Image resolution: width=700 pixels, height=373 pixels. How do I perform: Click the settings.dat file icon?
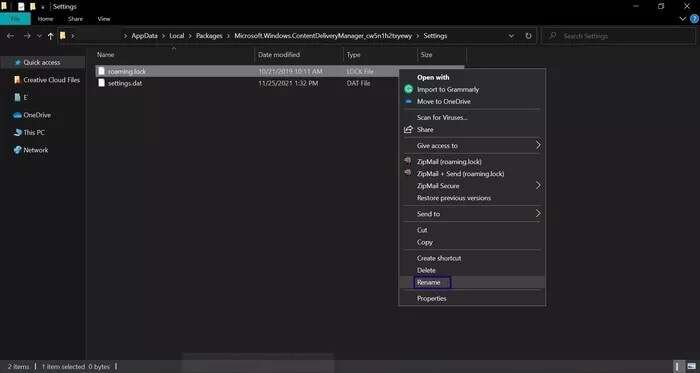(101, 83)
